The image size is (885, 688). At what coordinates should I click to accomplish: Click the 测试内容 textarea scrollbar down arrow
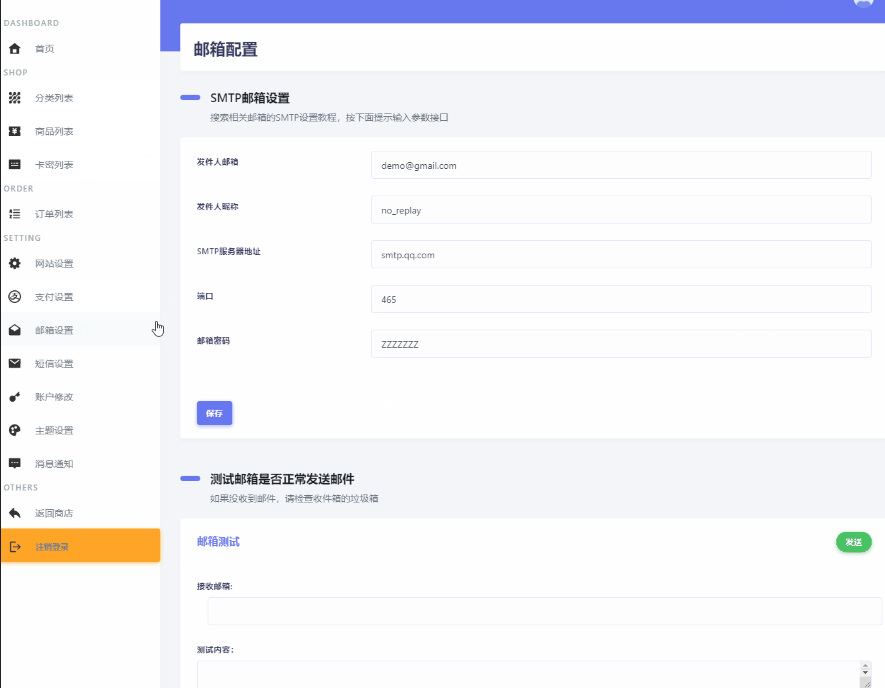(866, 672)
